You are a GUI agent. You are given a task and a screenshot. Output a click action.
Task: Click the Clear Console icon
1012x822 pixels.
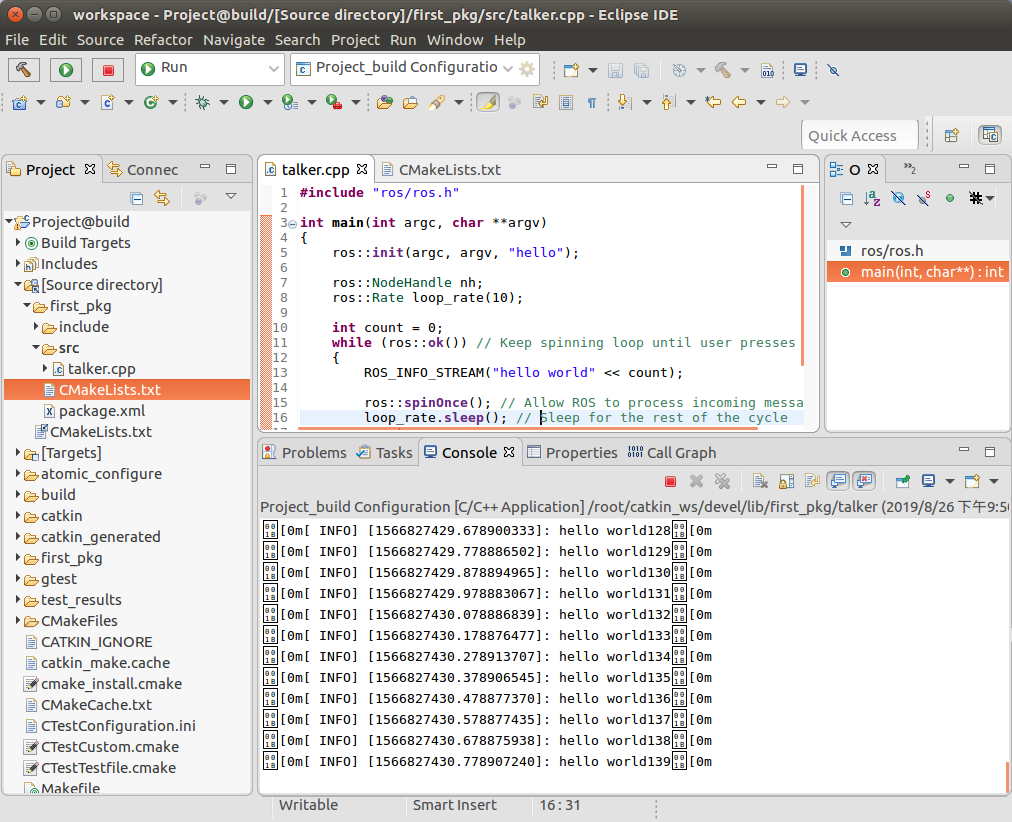click(760, 482)
